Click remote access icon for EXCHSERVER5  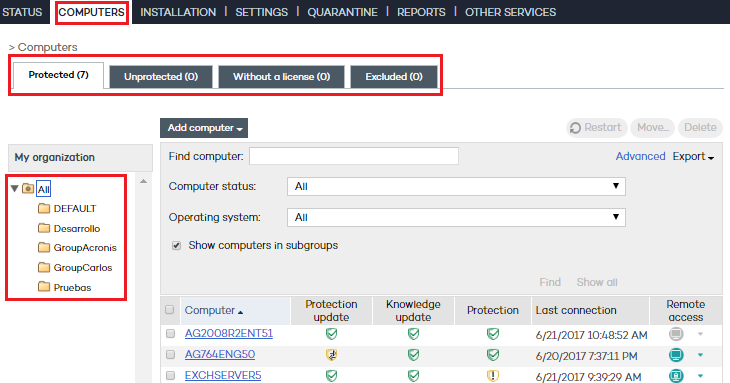676,376
